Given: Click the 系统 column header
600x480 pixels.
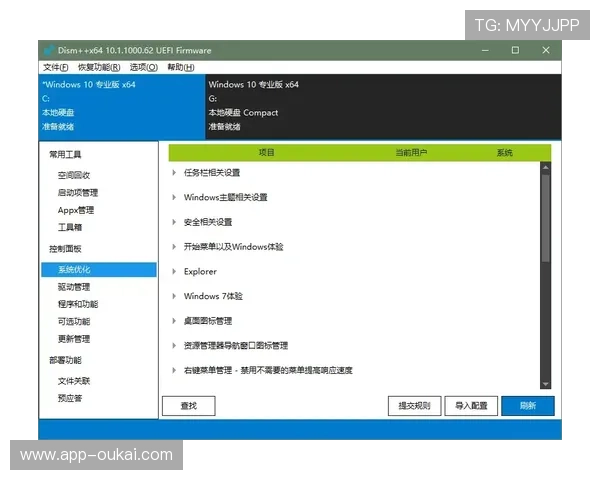Looking at the screenshot, I should pyautogui.click(x=505, y=153).
